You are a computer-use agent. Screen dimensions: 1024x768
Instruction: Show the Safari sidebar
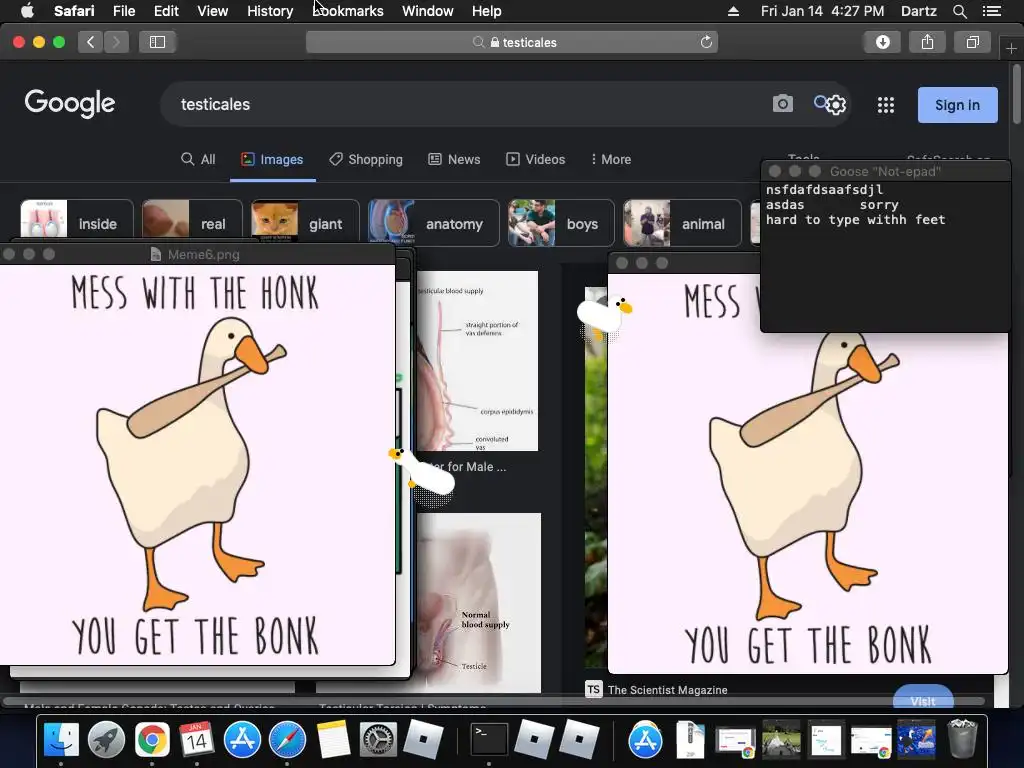[x=157, y=42]
